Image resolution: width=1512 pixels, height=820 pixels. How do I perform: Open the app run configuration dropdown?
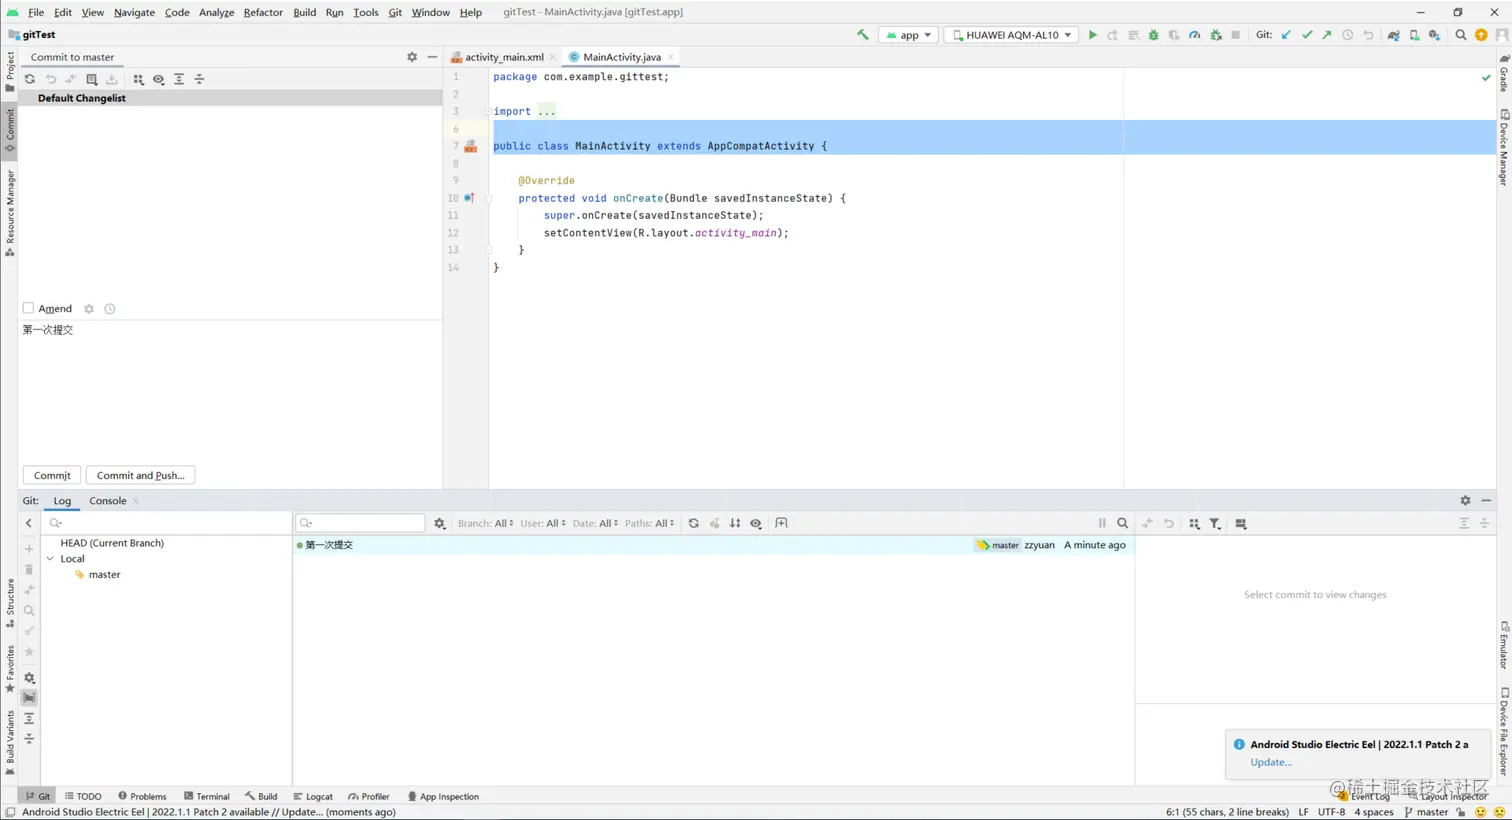pos(908,35)
